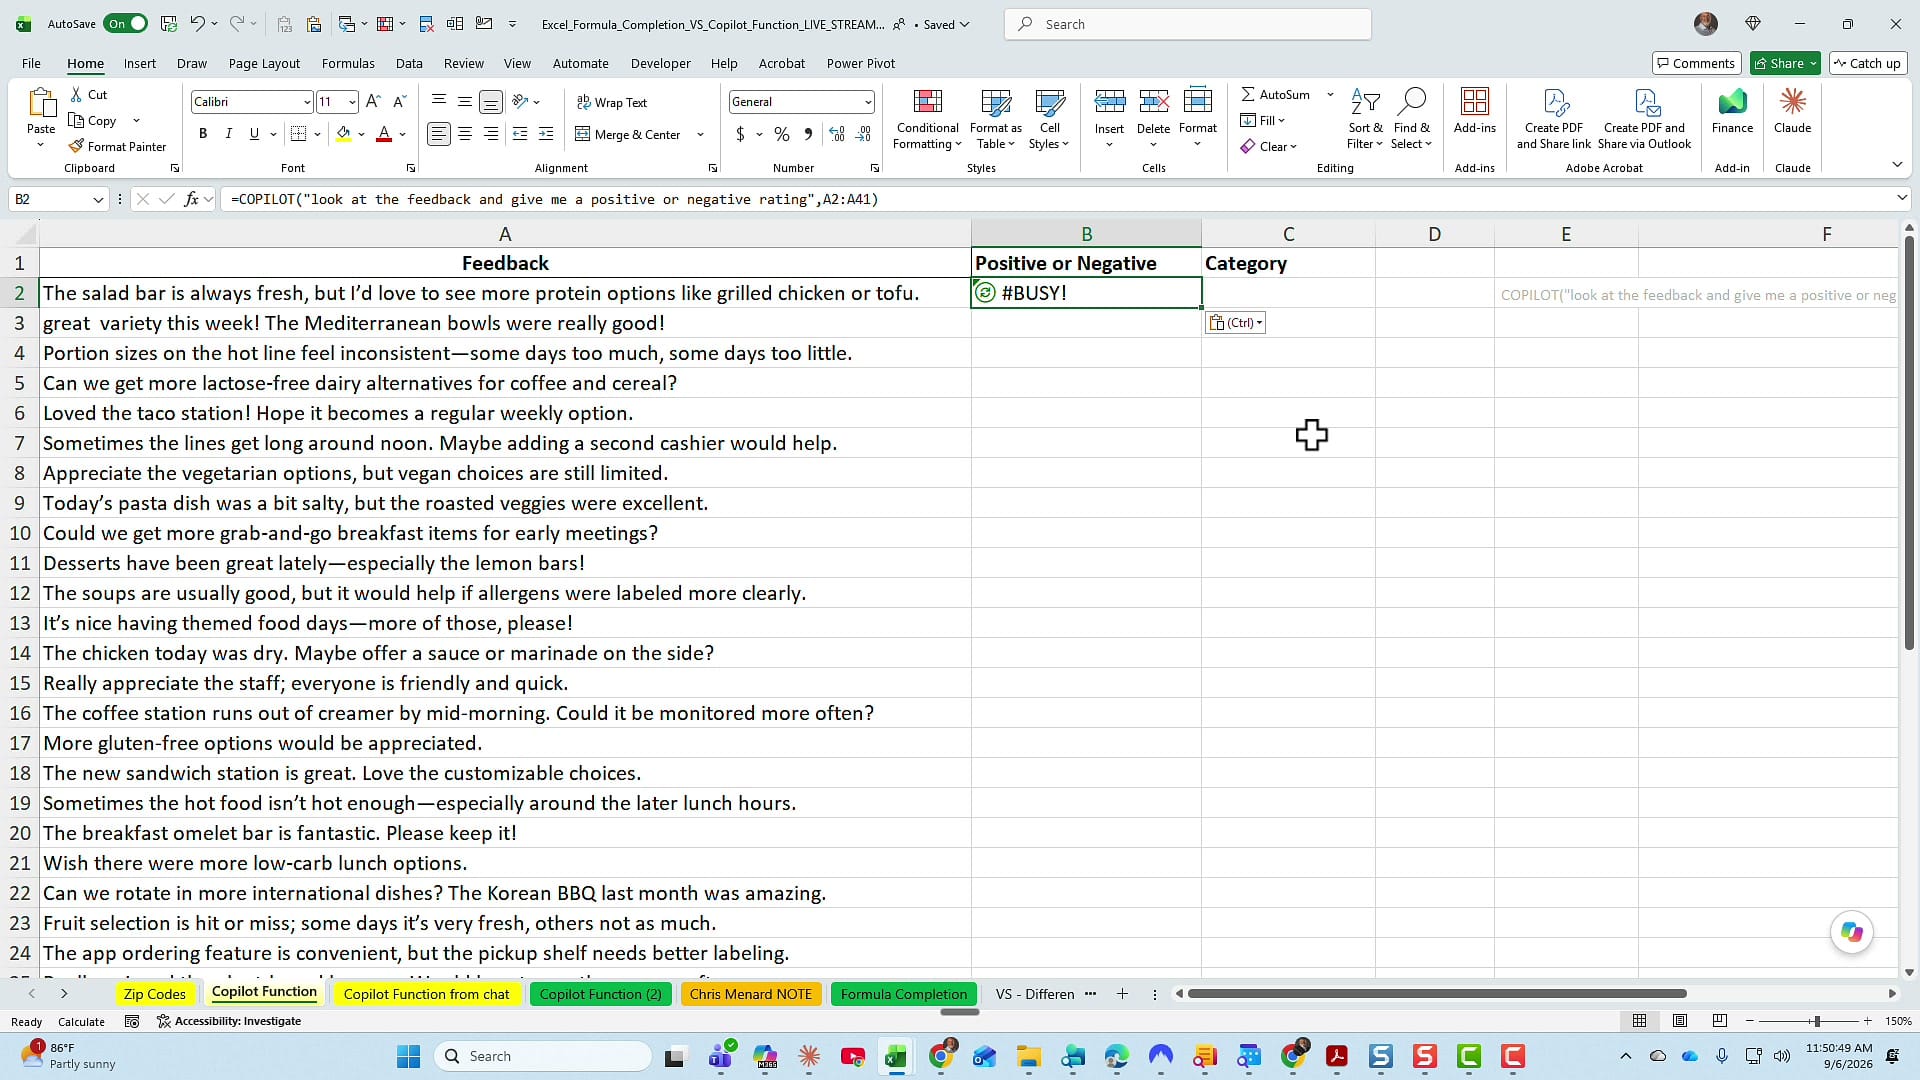Open the Clear dropdown

pyautogui.click(x=1268, y=146)
